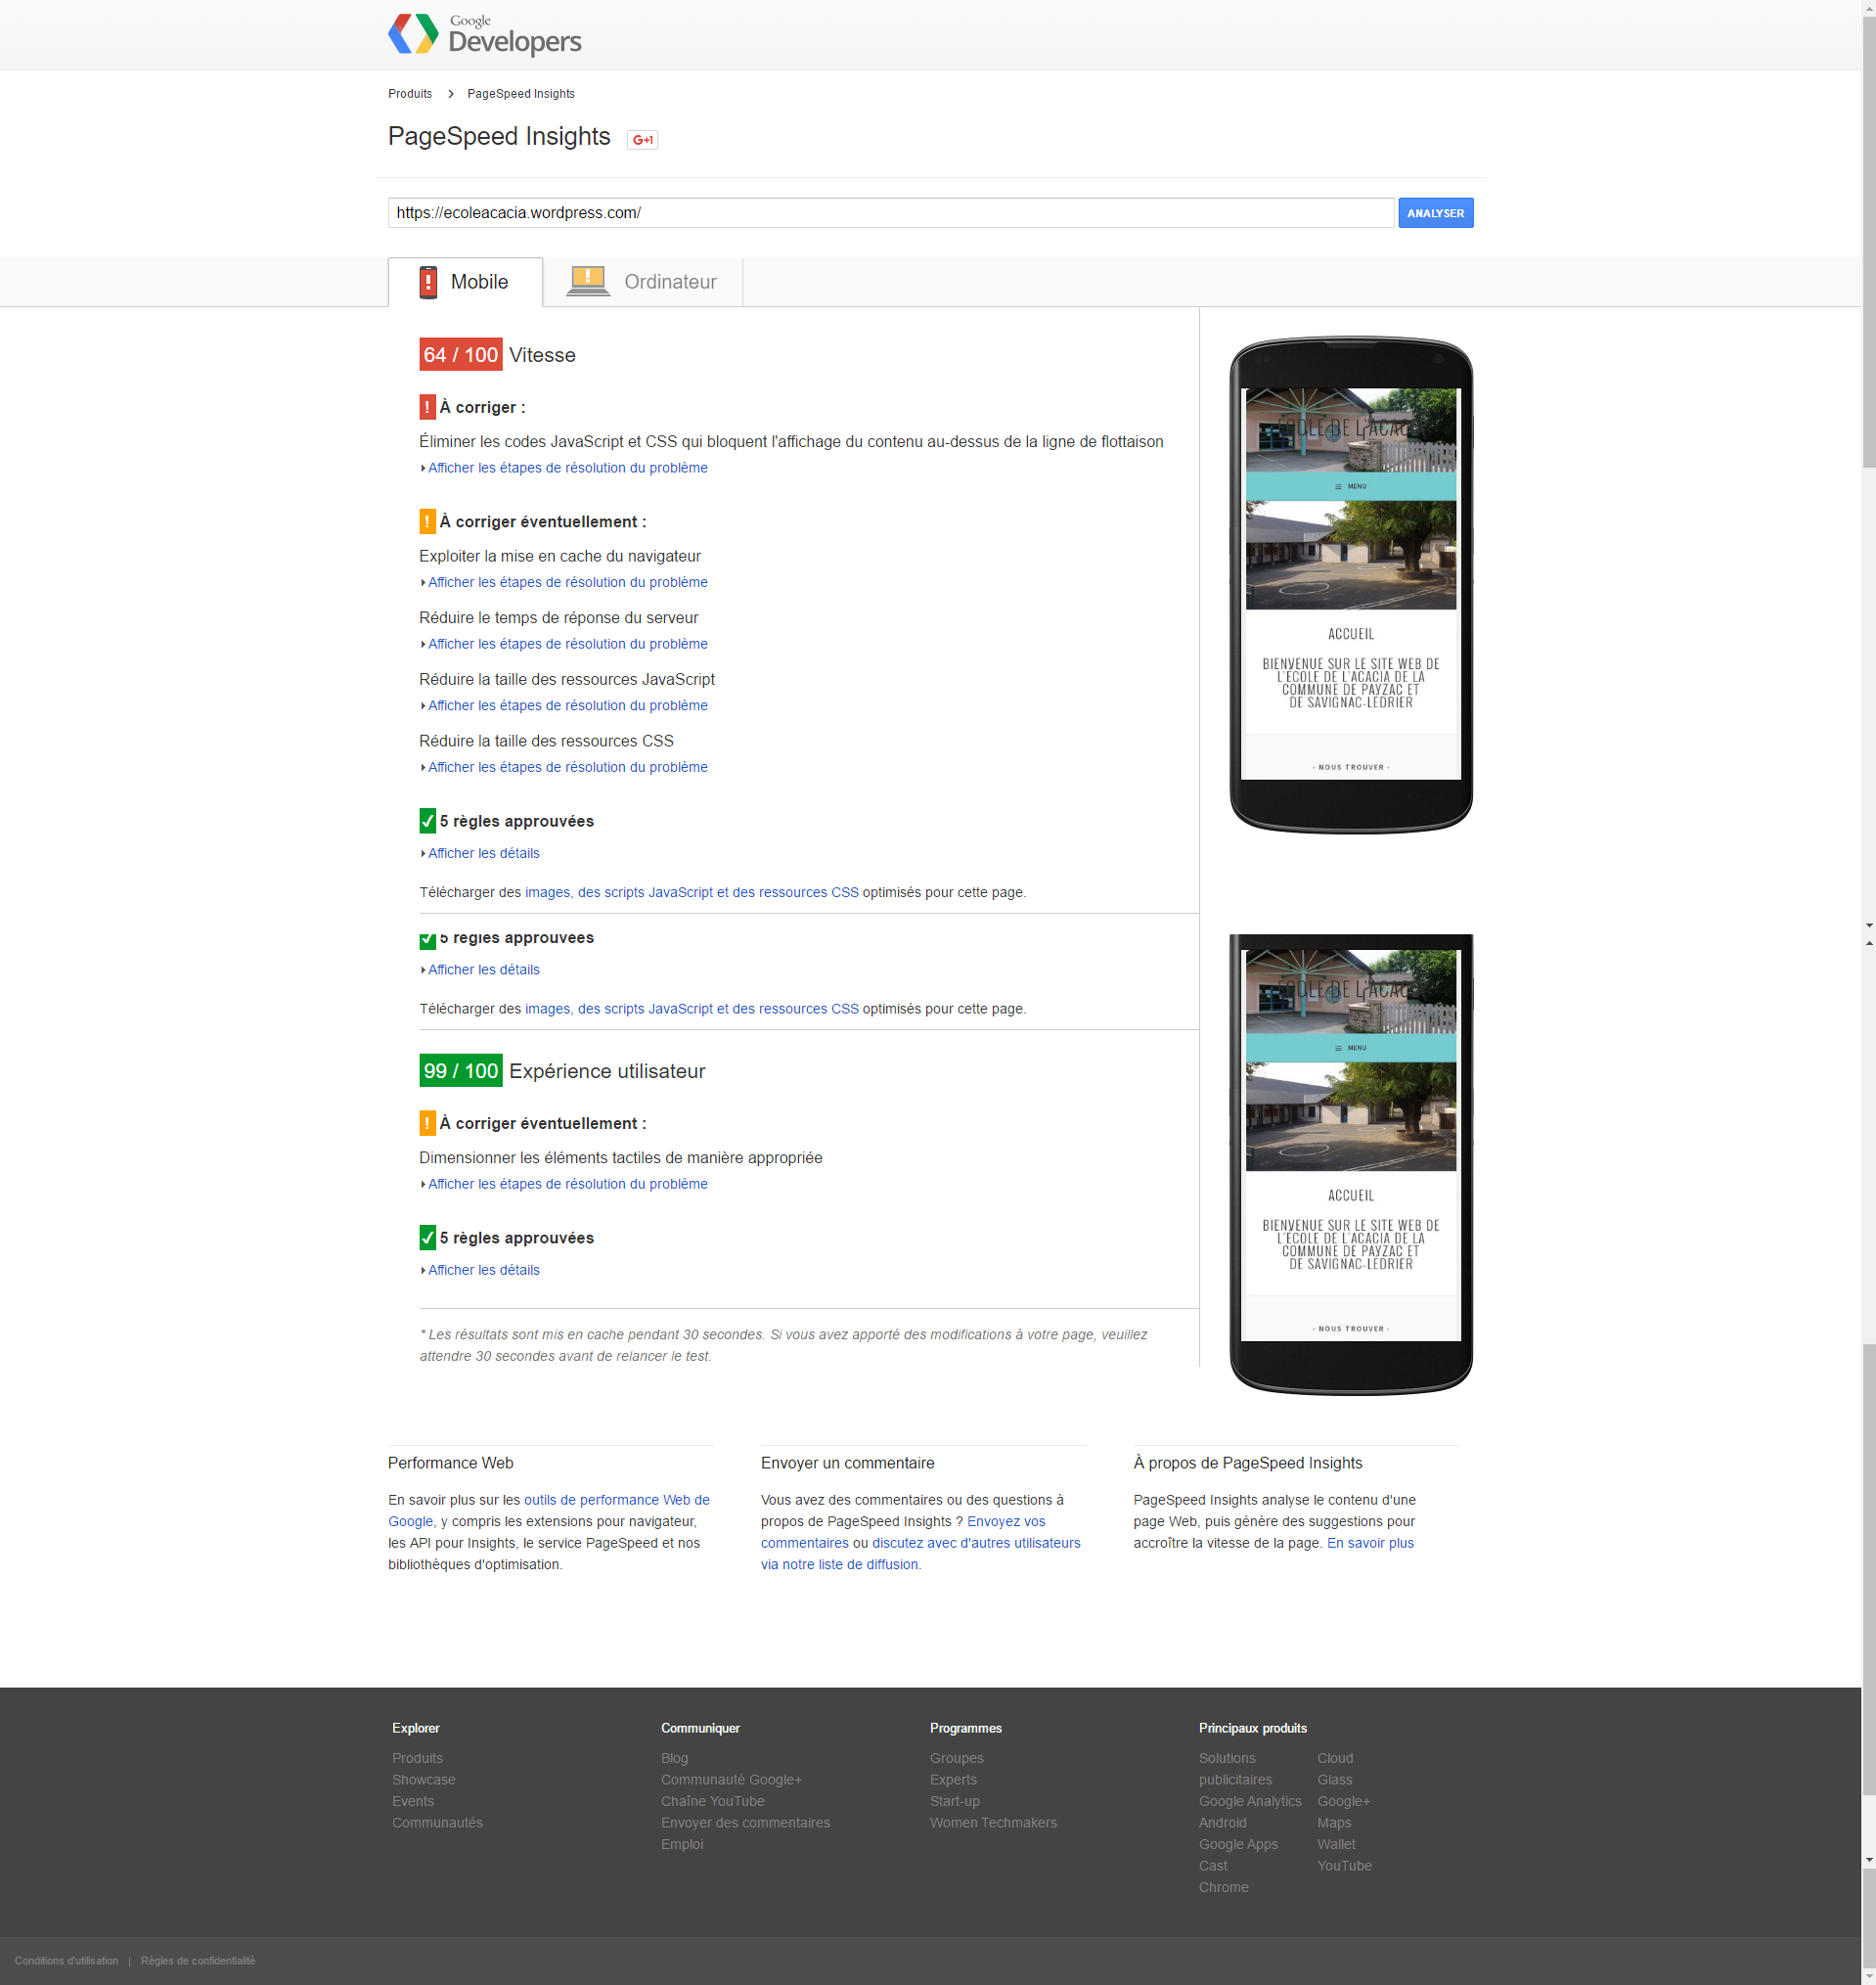Open footer Women Techmakers link
This screenshot has width=1876, height=1985.
pos(993,1823)
